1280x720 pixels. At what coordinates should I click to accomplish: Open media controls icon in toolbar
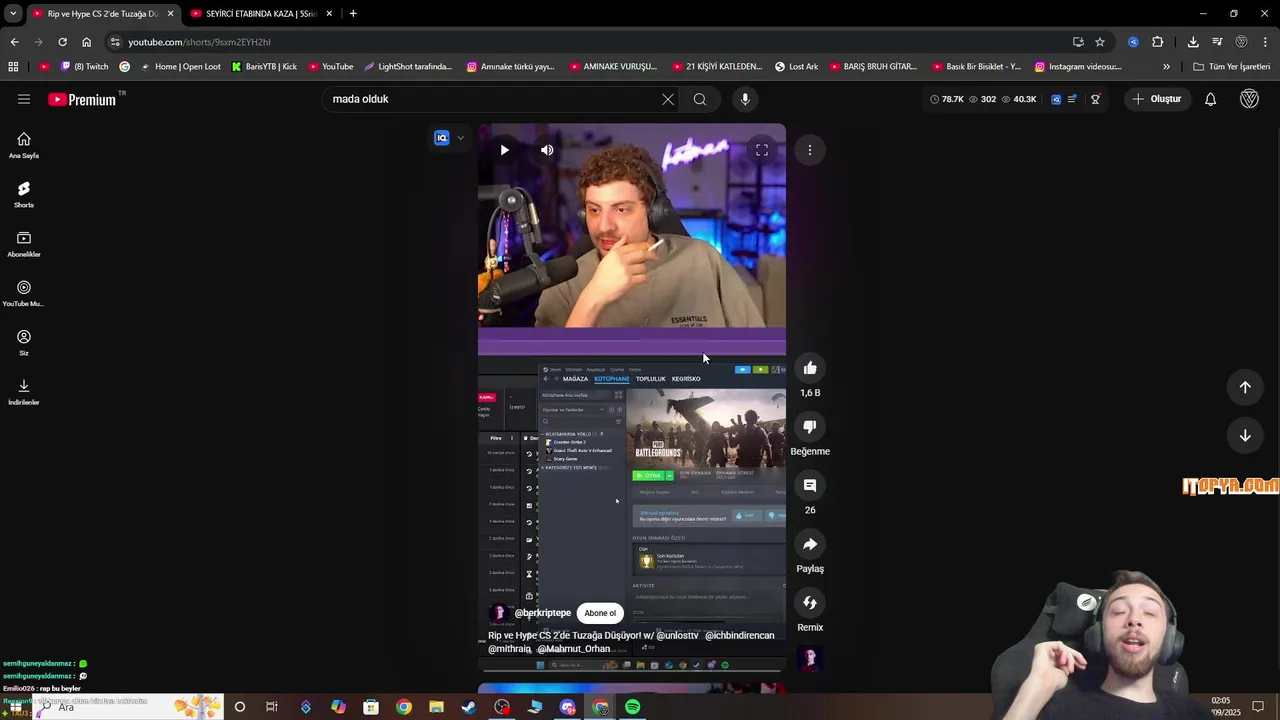click(1217, 42)
